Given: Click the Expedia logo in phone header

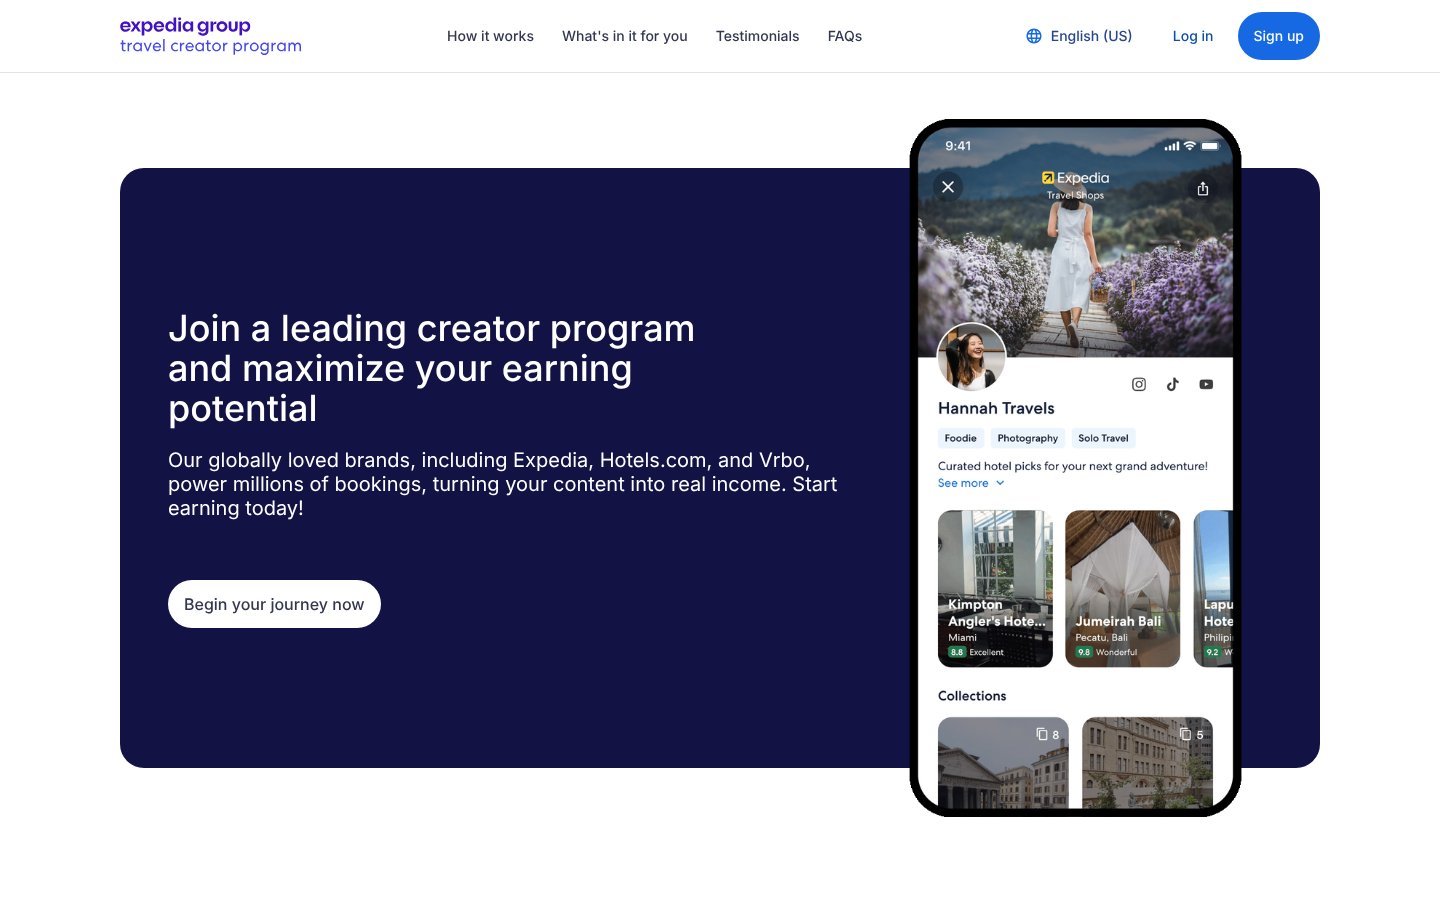Looking at the screenshot, I should [1075, 178].
